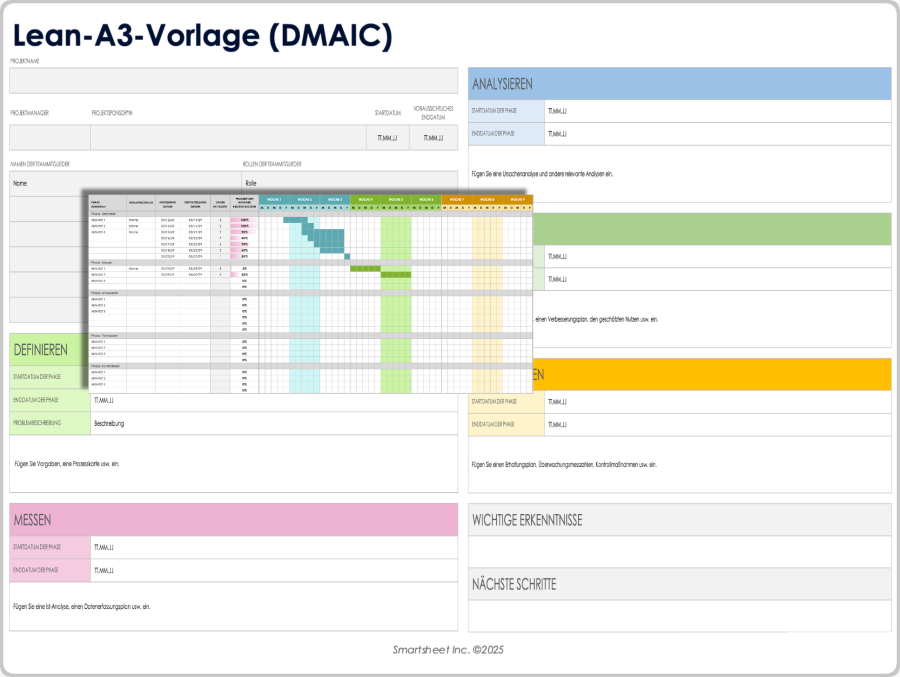The width and height of the screenshot is (900, 677).
Task: Select the pink MESSEN section header
Action: click(x=234, y=520)
